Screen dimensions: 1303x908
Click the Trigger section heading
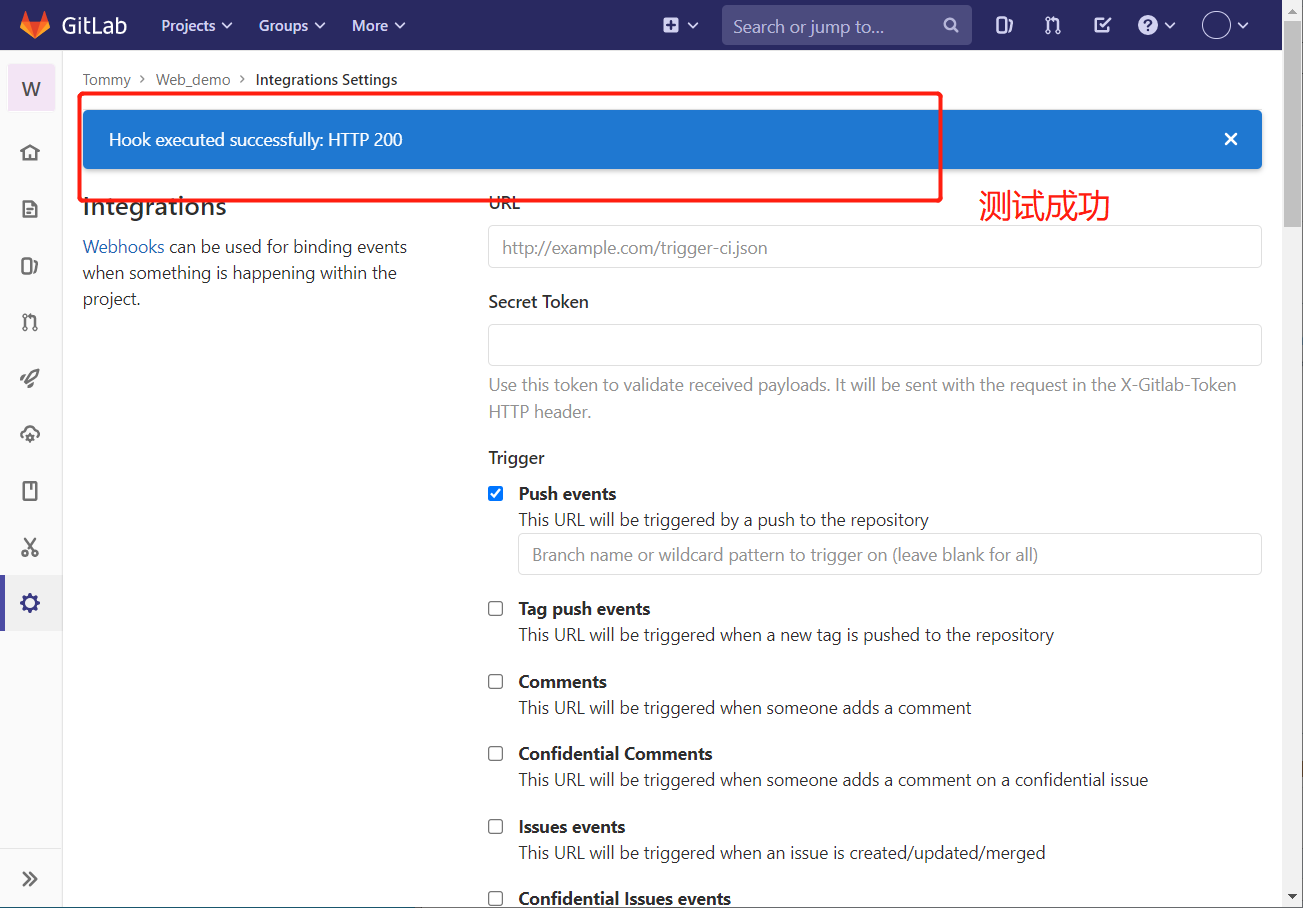pyautogui.click(x=516, y=458)
